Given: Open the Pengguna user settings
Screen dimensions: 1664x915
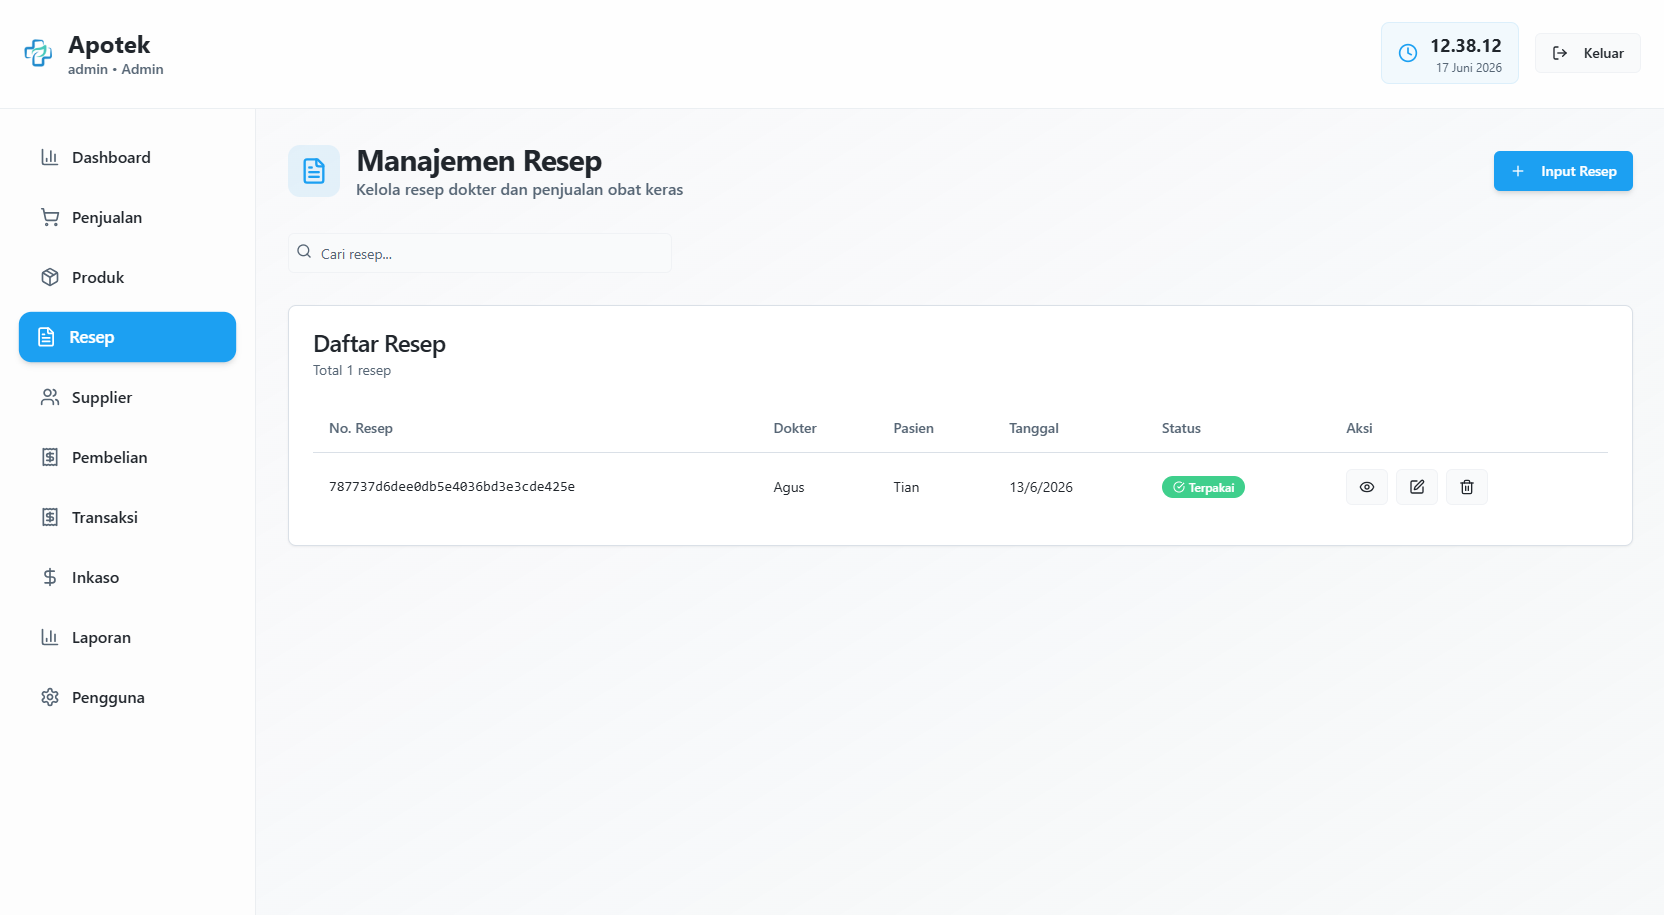Looking at the screenshot, I should (x=127, y=697).
